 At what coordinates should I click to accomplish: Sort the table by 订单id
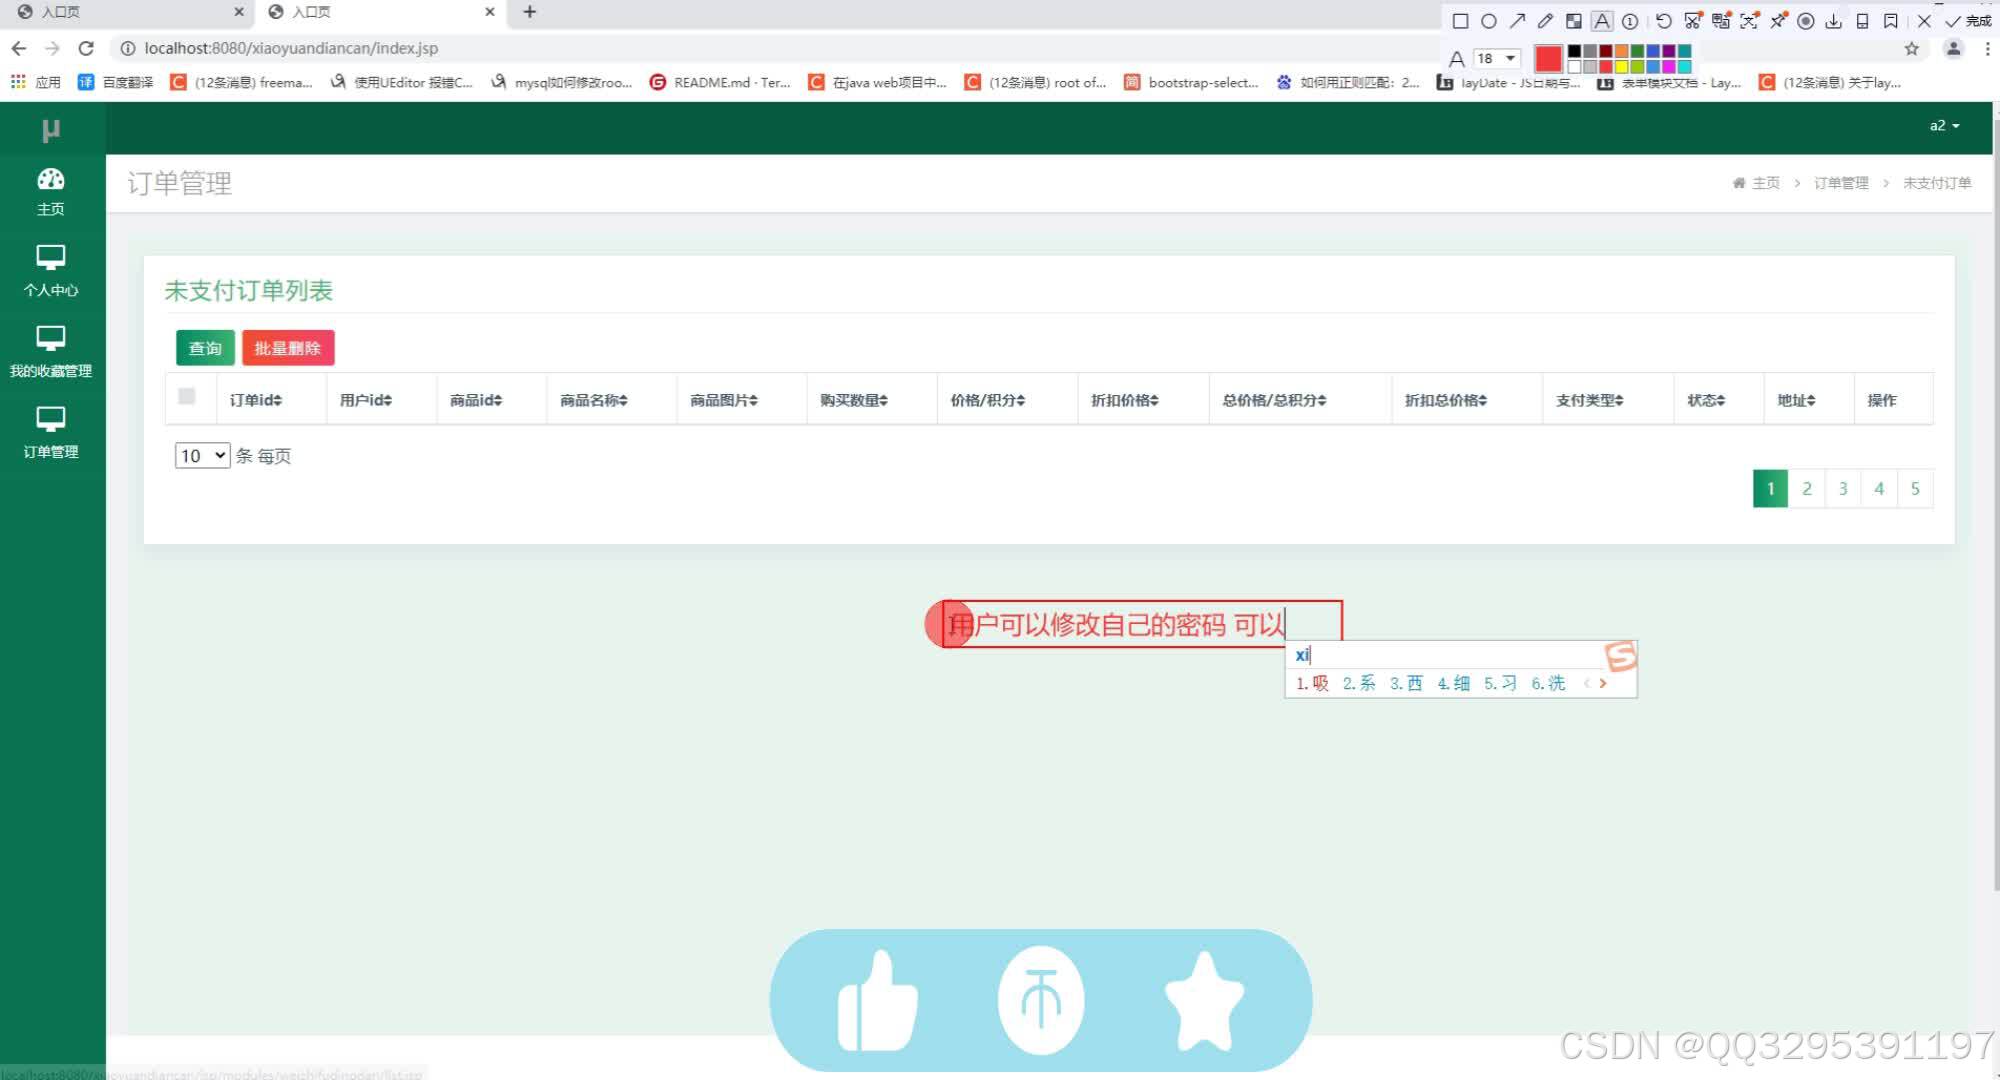pyautogui.click(x=256, y=400)
